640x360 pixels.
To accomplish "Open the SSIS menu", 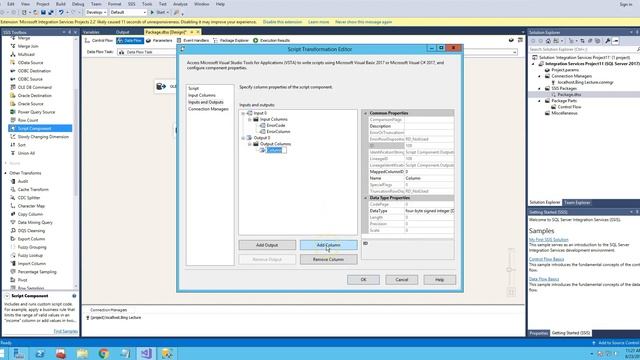I will (131, 4).
